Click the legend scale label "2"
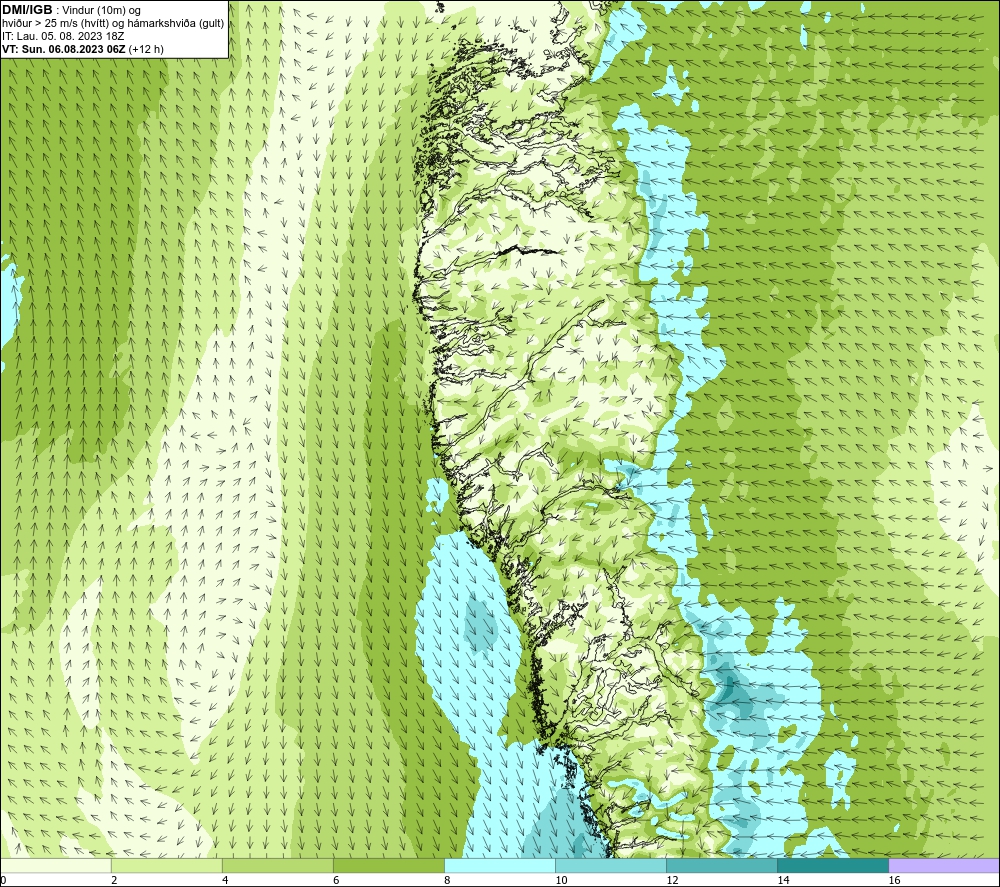Screen dimensions: 1000x887 coord(114,881)
